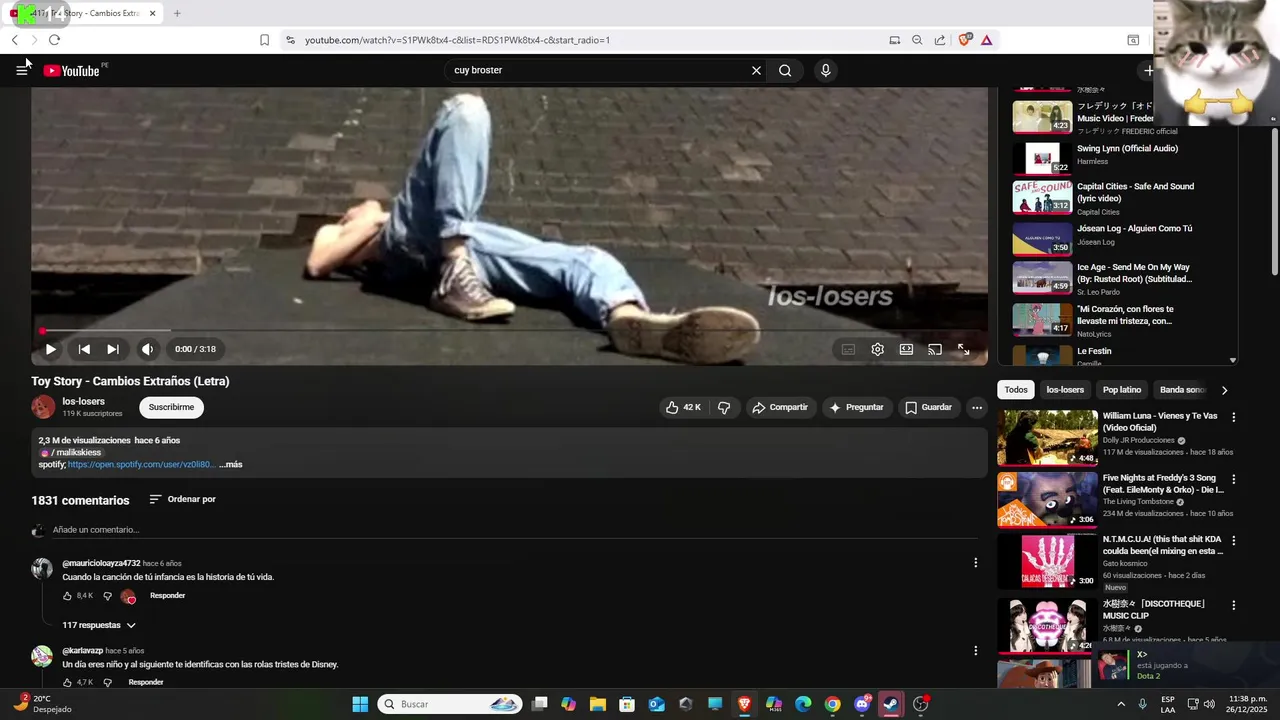Viewport: 1280px width, 720px height.
Task: Play the Toy Story video
Action: coord(50,349)
